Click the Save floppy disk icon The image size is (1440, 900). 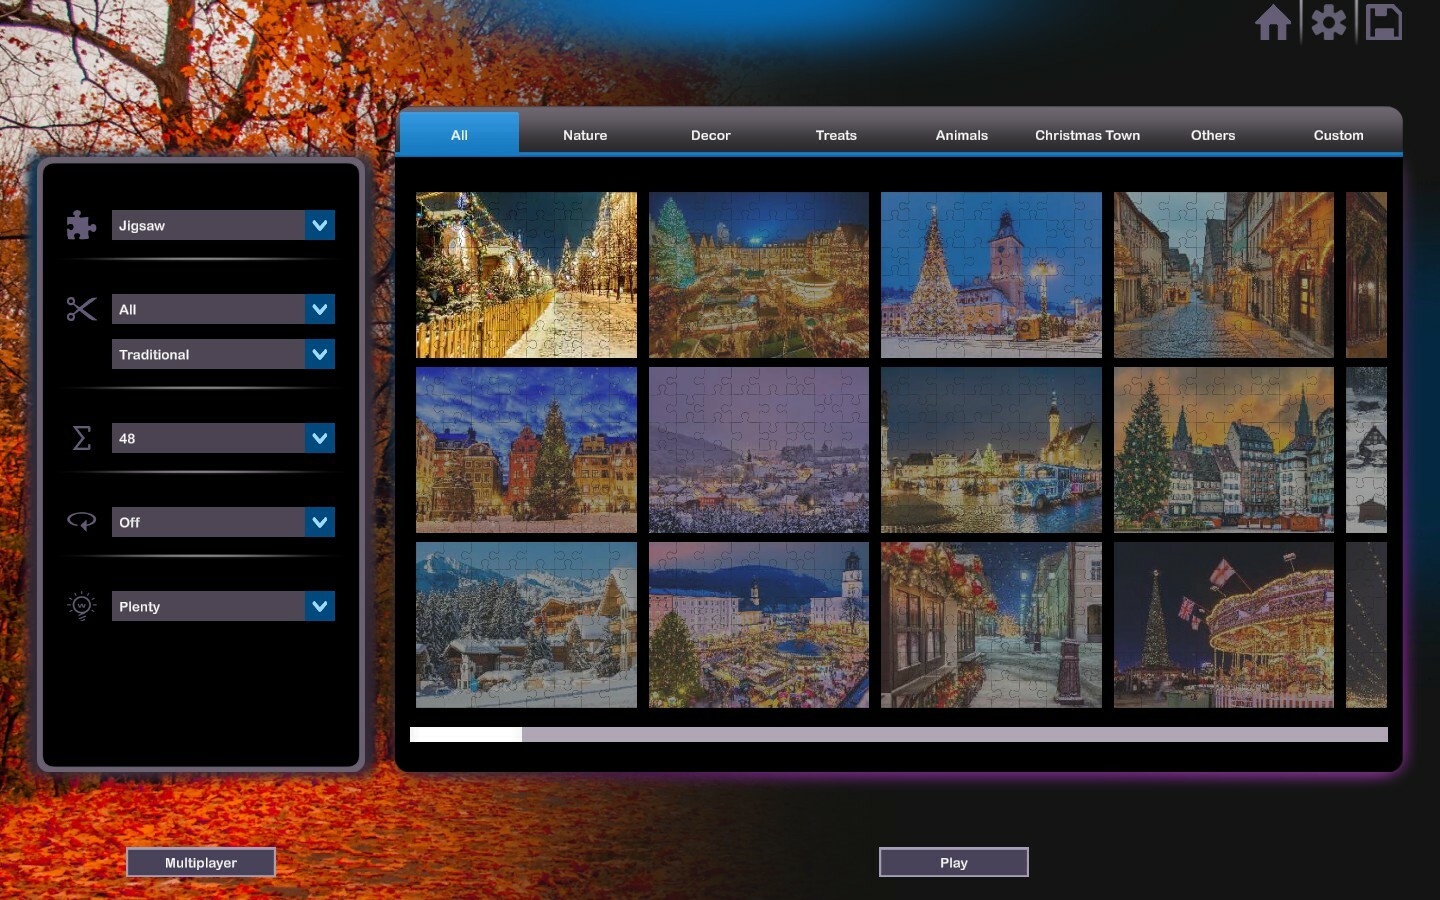coord(1384,22)
